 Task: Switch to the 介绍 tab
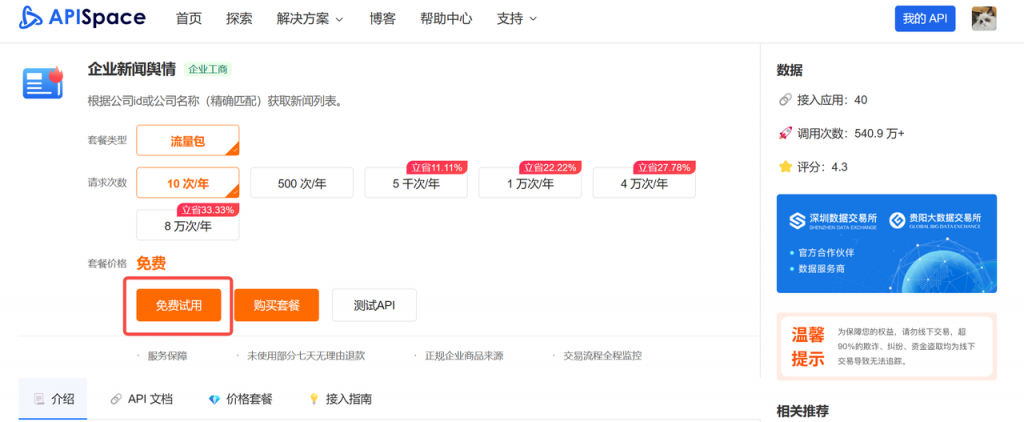53,399
